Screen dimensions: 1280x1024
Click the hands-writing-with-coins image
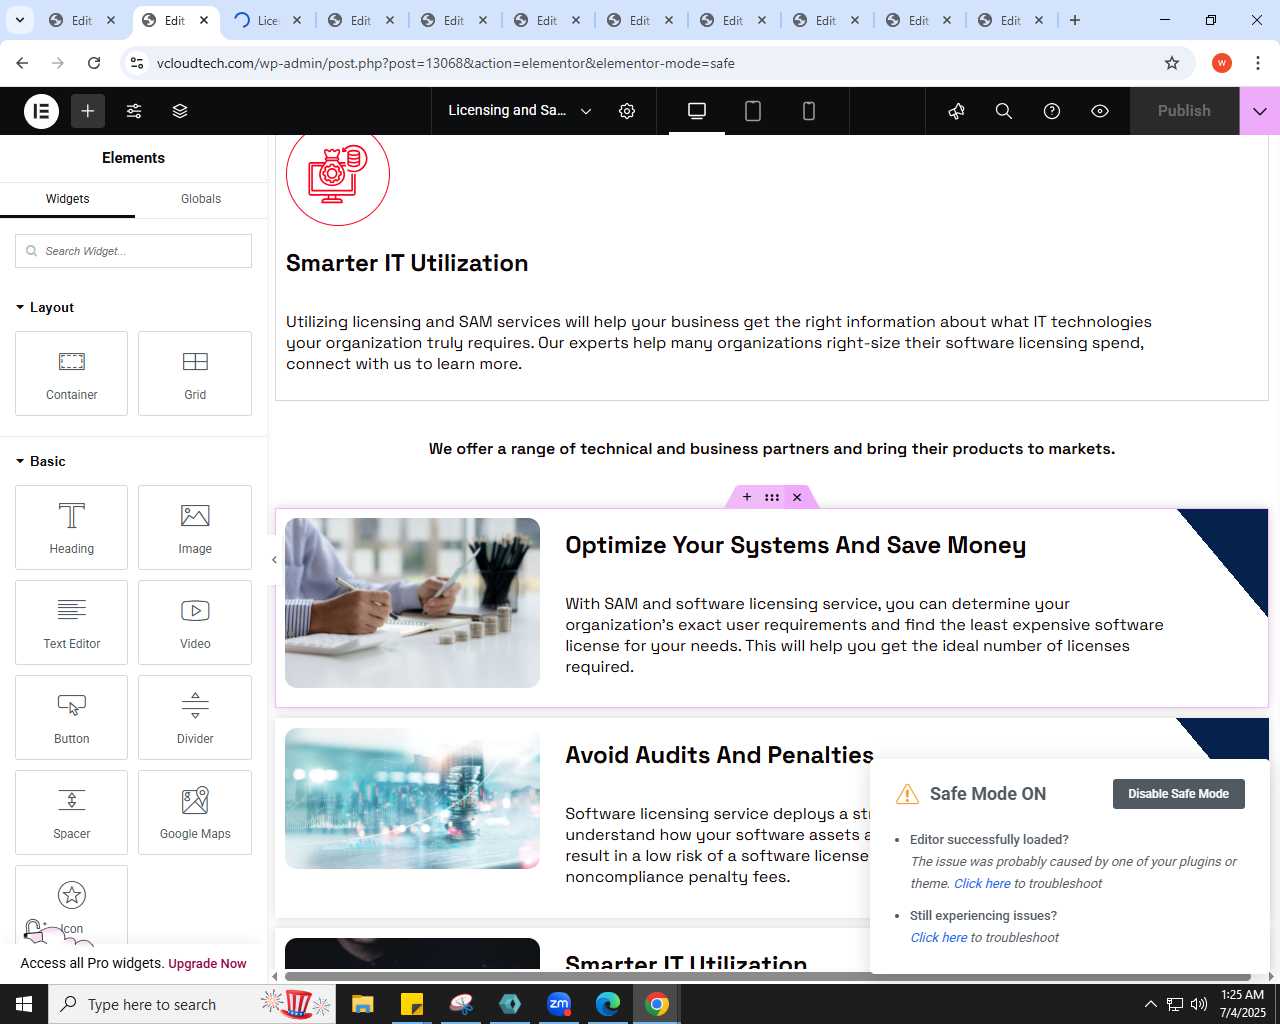pos(412,603)
